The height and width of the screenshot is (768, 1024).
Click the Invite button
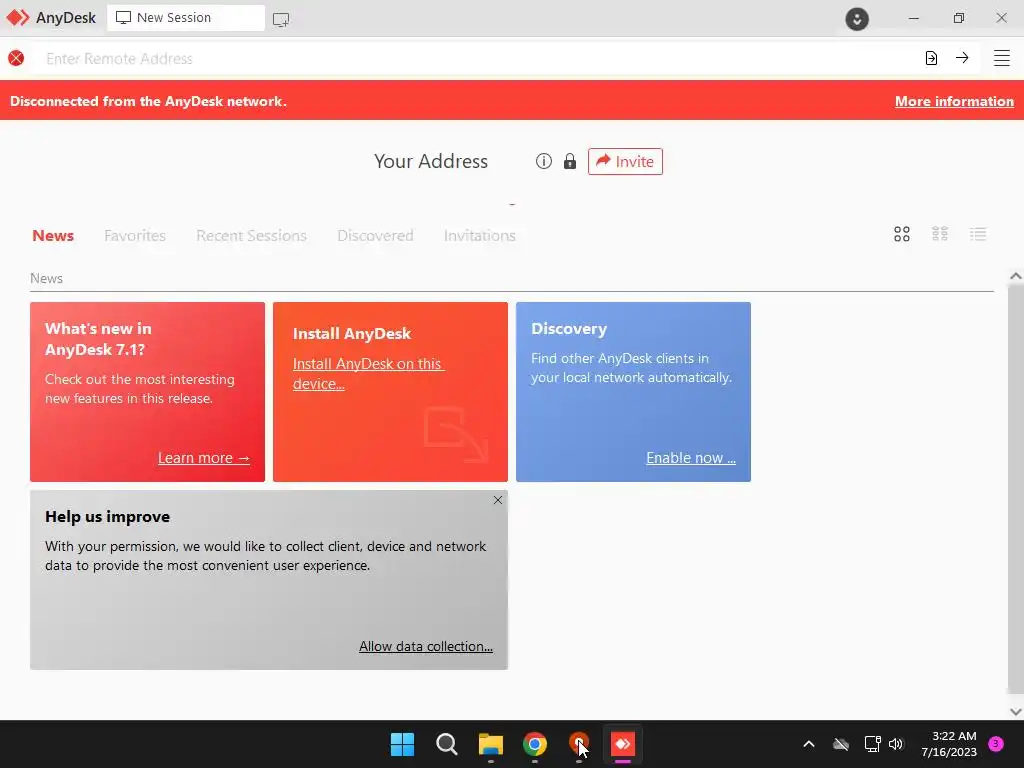click(x=625, y=161)
